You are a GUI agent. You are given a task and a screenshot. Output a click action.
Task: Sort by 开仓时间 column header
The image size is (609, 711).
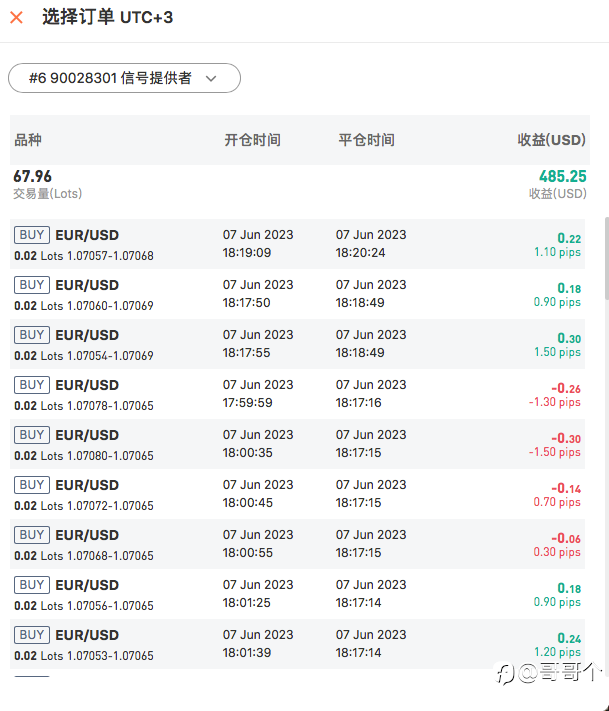pyautogui.click(x=253, y=140)
